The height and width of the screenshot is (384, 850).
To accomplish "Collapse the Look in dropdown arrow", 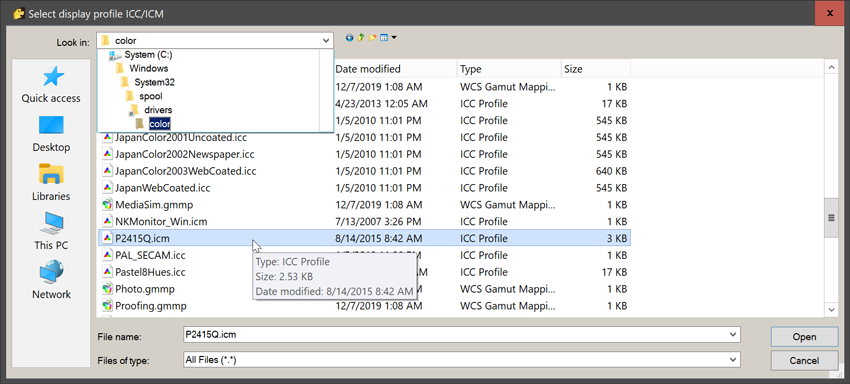I will coord(326,41).
